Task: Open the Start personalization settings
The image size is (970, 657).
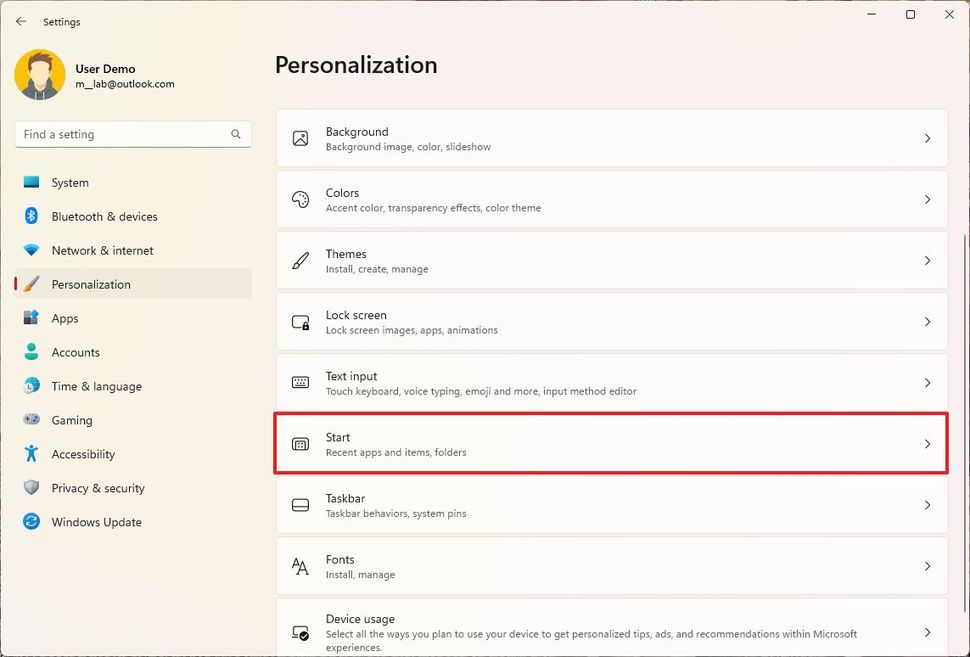Action: [611, 444]
